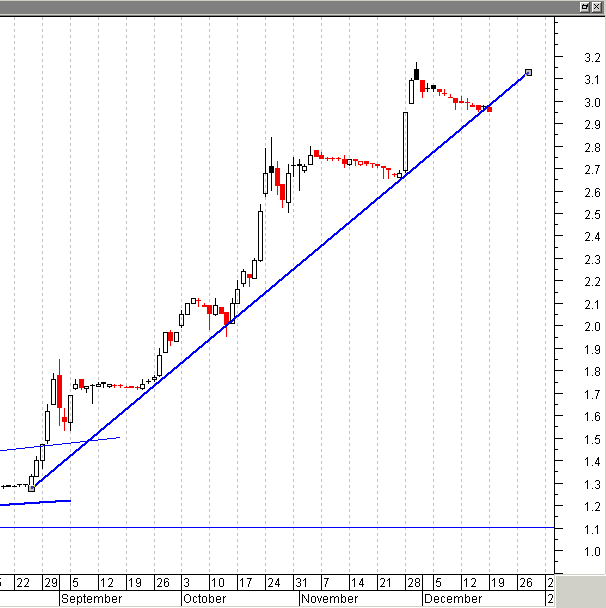Click the horizontal blue support line at 1.1
This screenshot has width=606, height=608.
[x=277, y=528]
